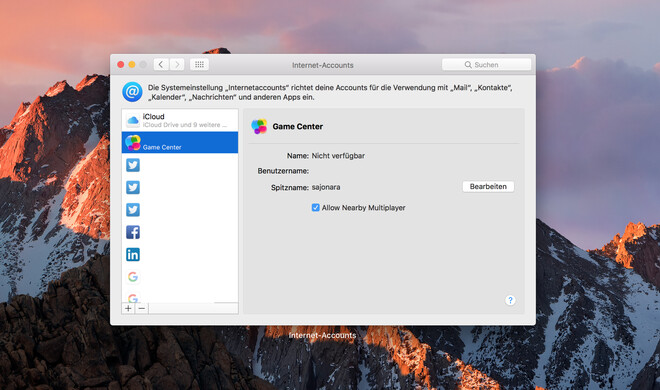The image size is (660, 390).
Task: Focus the Suchen search field
Action: click(x=486, y=64)
